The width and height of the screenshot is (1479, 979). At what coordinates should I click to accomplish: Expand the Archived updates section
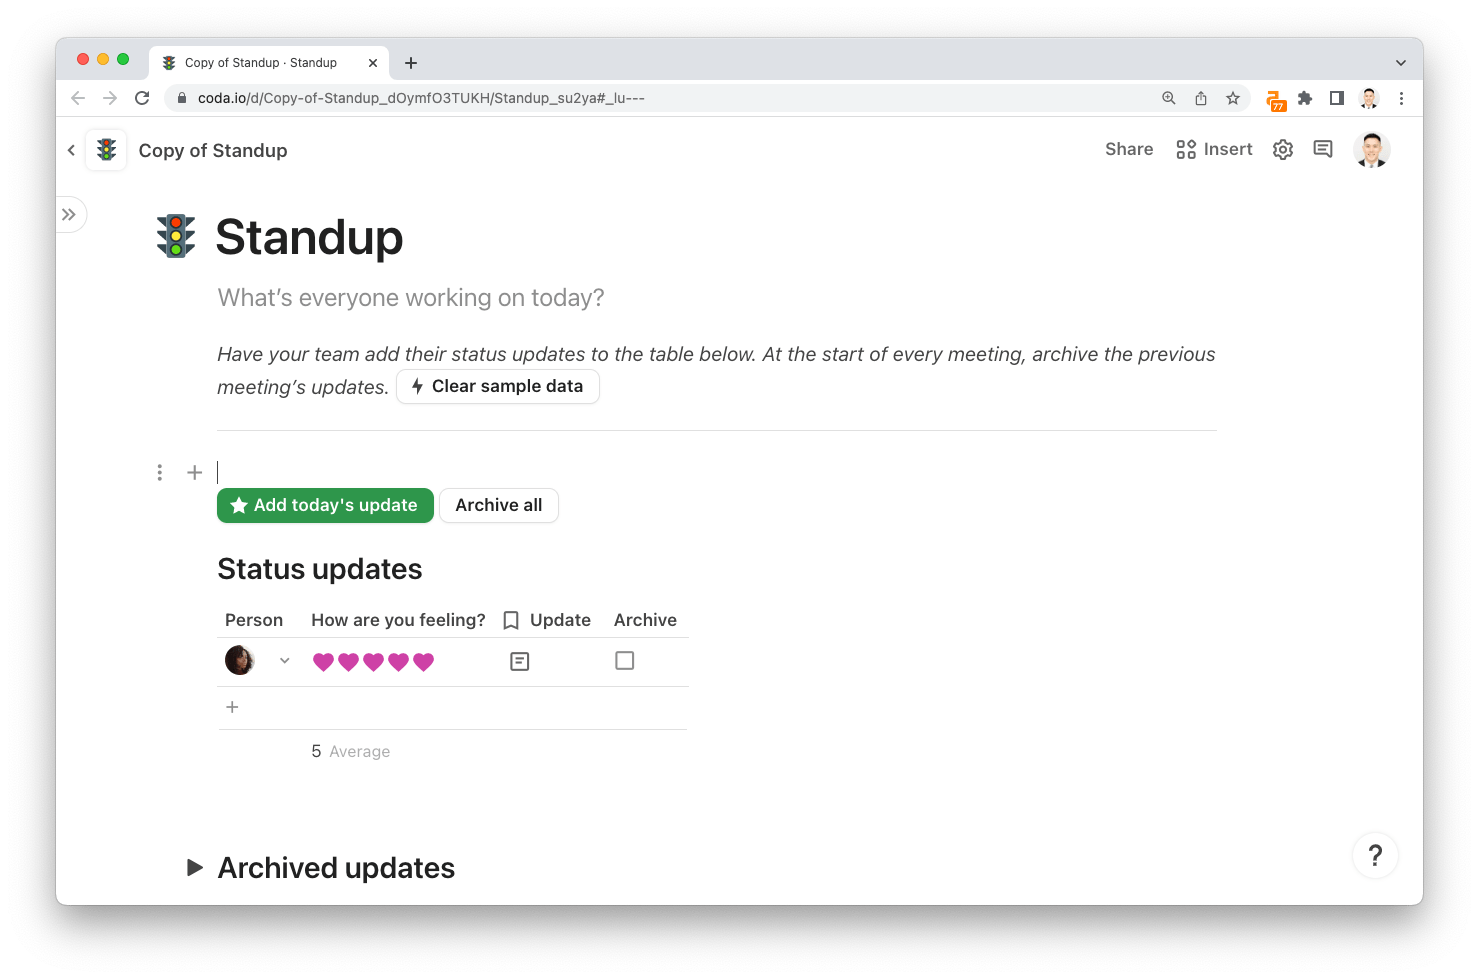(x=195, y=868)
